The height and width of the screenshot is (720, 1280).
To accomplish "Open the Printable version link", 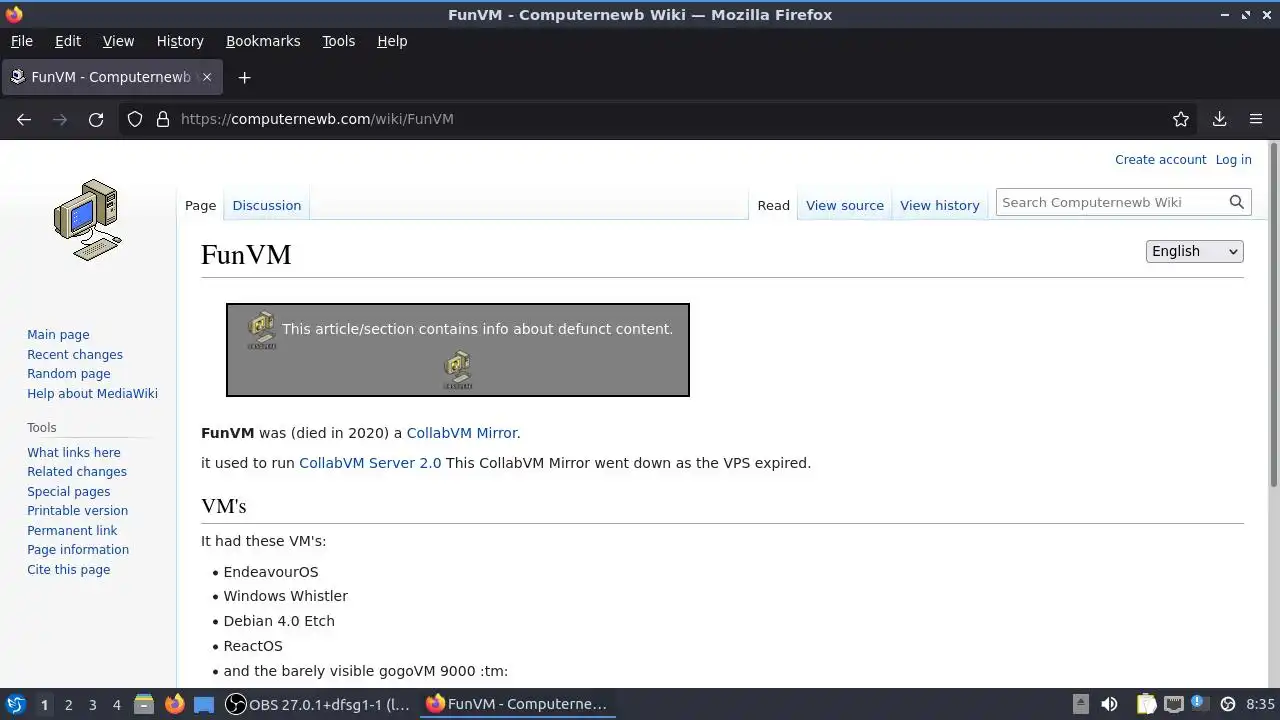I will coord(77,511).
